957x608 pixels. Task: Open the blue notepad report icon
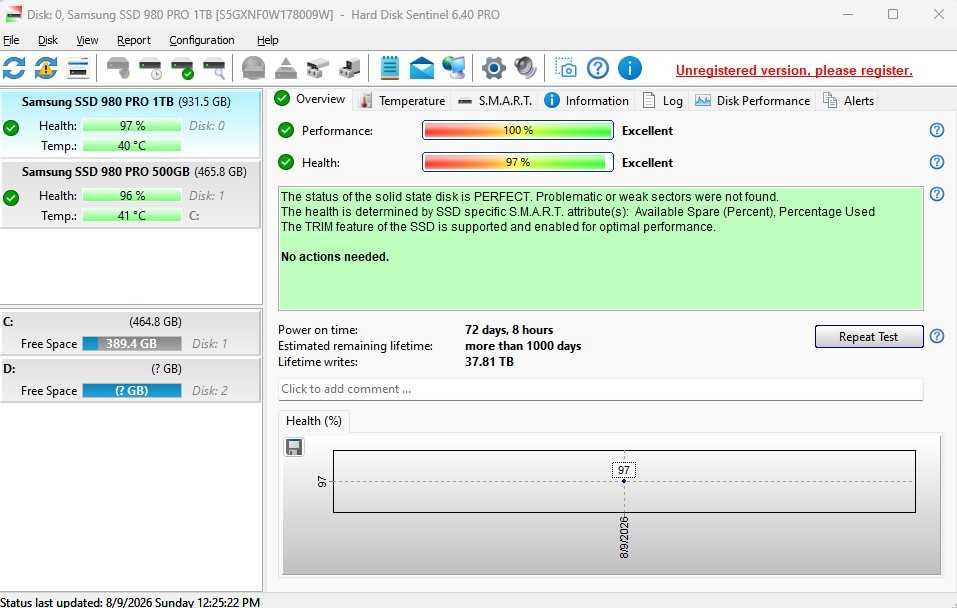[x=389, y=68]
